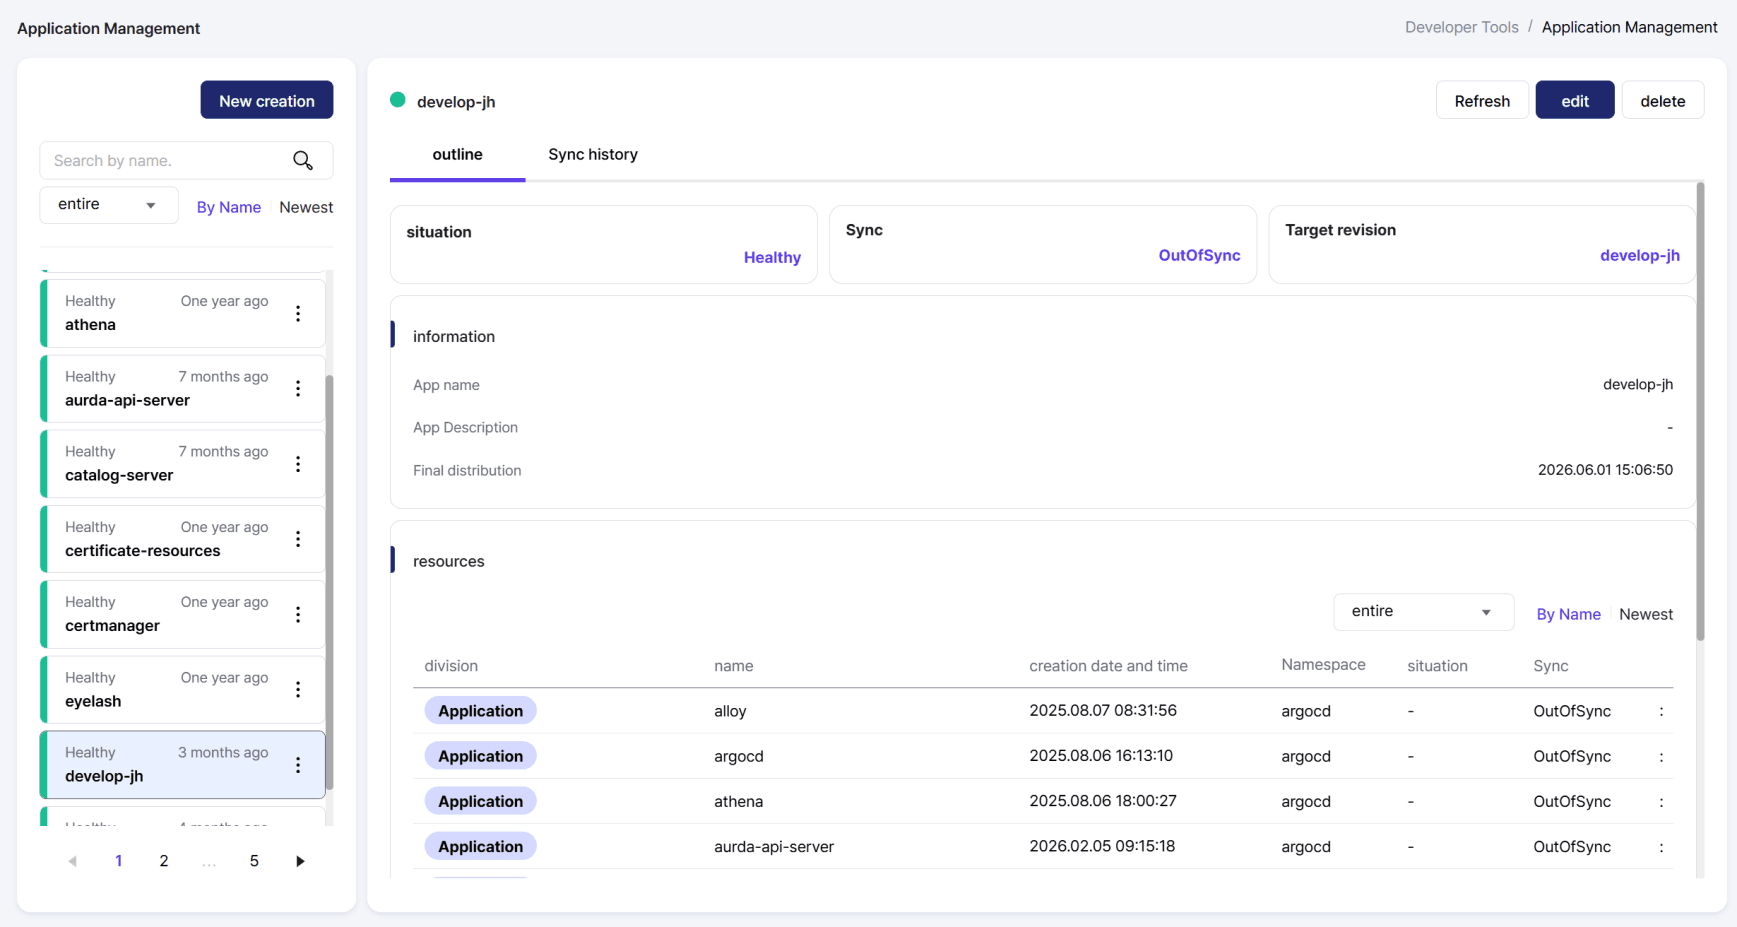Viewport: 1737px width, 927px height.
Task: Go to page 2 of the app list
Action: click(164, 861)
